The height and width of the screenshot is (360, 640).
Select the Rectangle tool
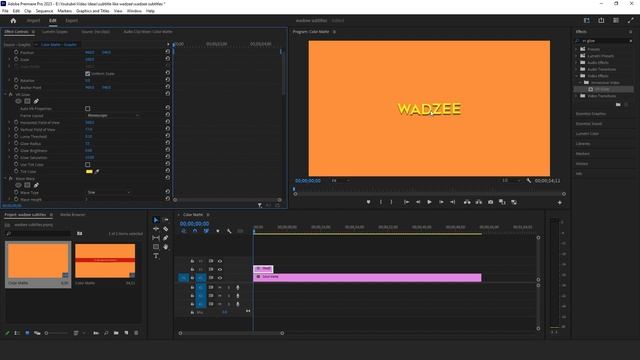[x=156, y=247]
